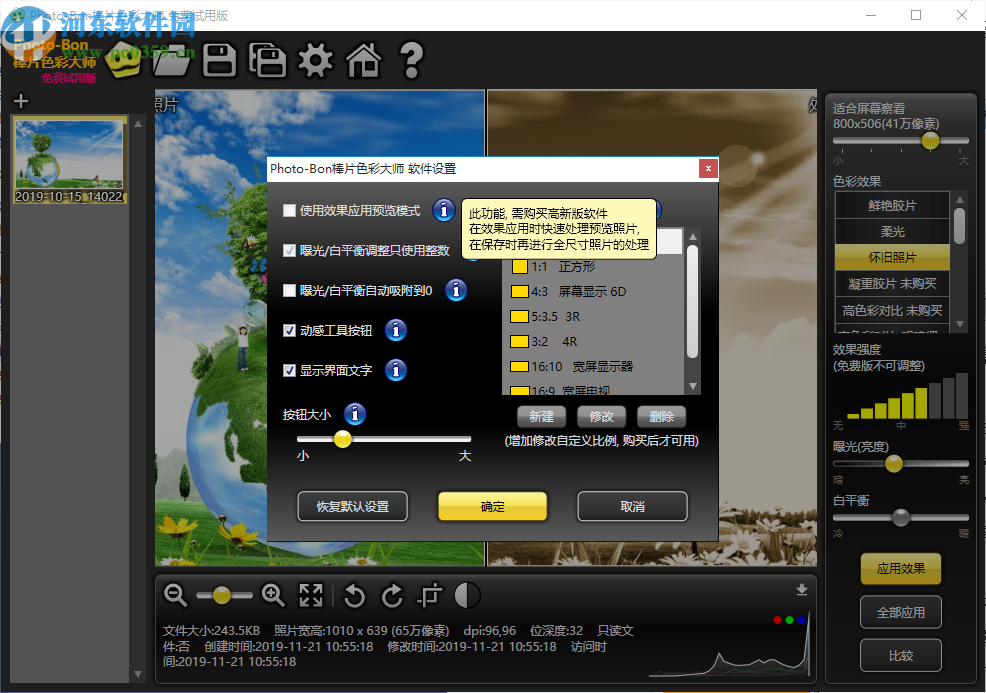Click the thumbnail panel scroll-up arrow
Screen dimensions: 986x693
click(138, 124)
